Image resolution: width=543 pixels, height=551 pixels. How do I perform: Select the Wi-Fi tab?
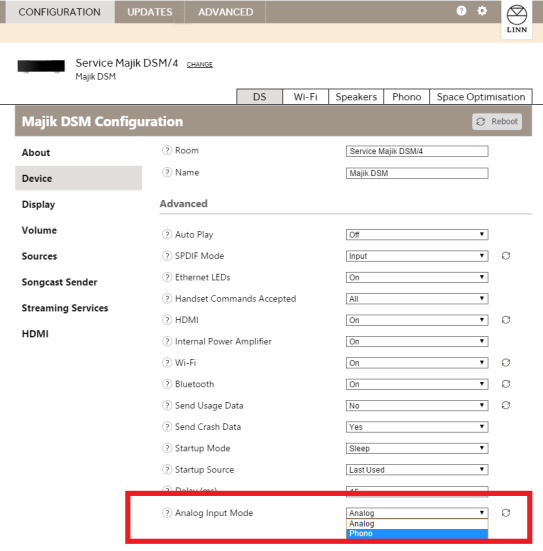click(x=305, y=97)
